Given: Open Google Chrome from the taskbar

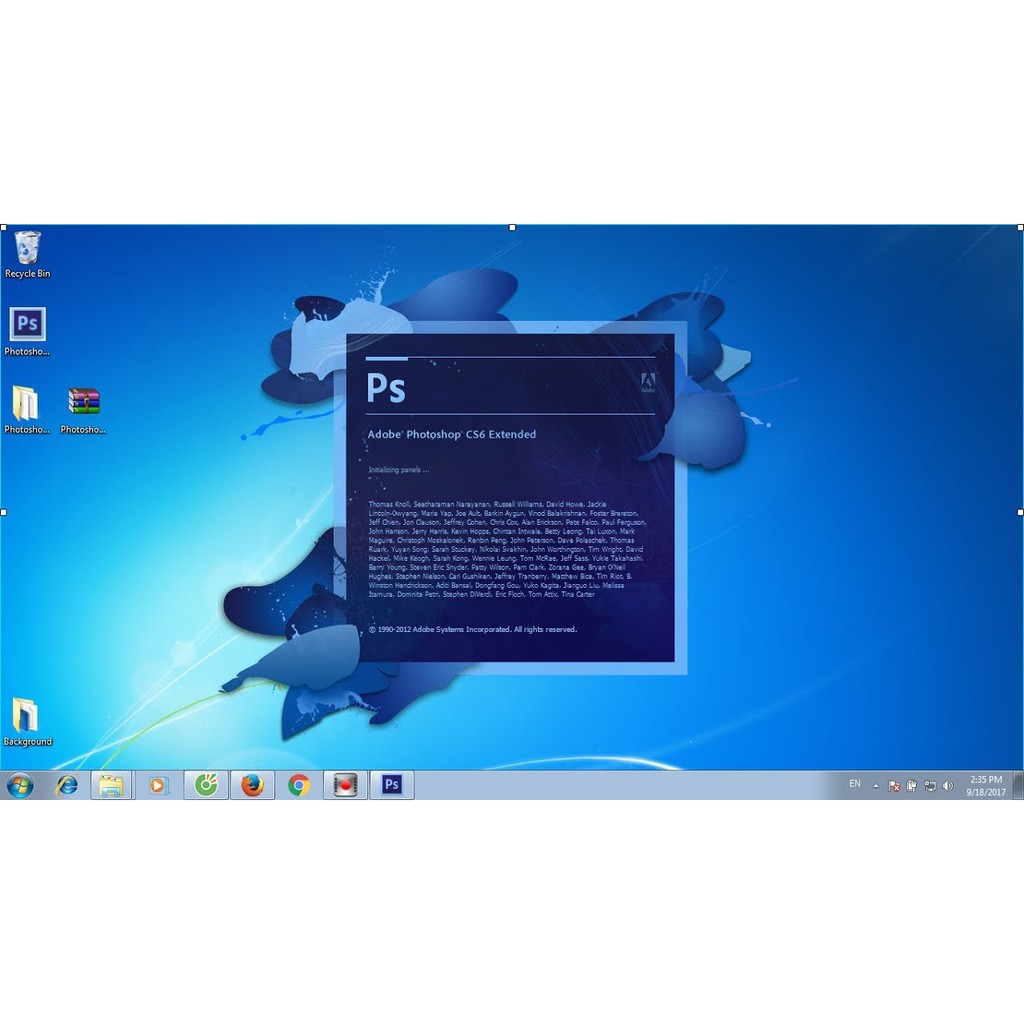Looking at the screenshot, I should (298, 785).
